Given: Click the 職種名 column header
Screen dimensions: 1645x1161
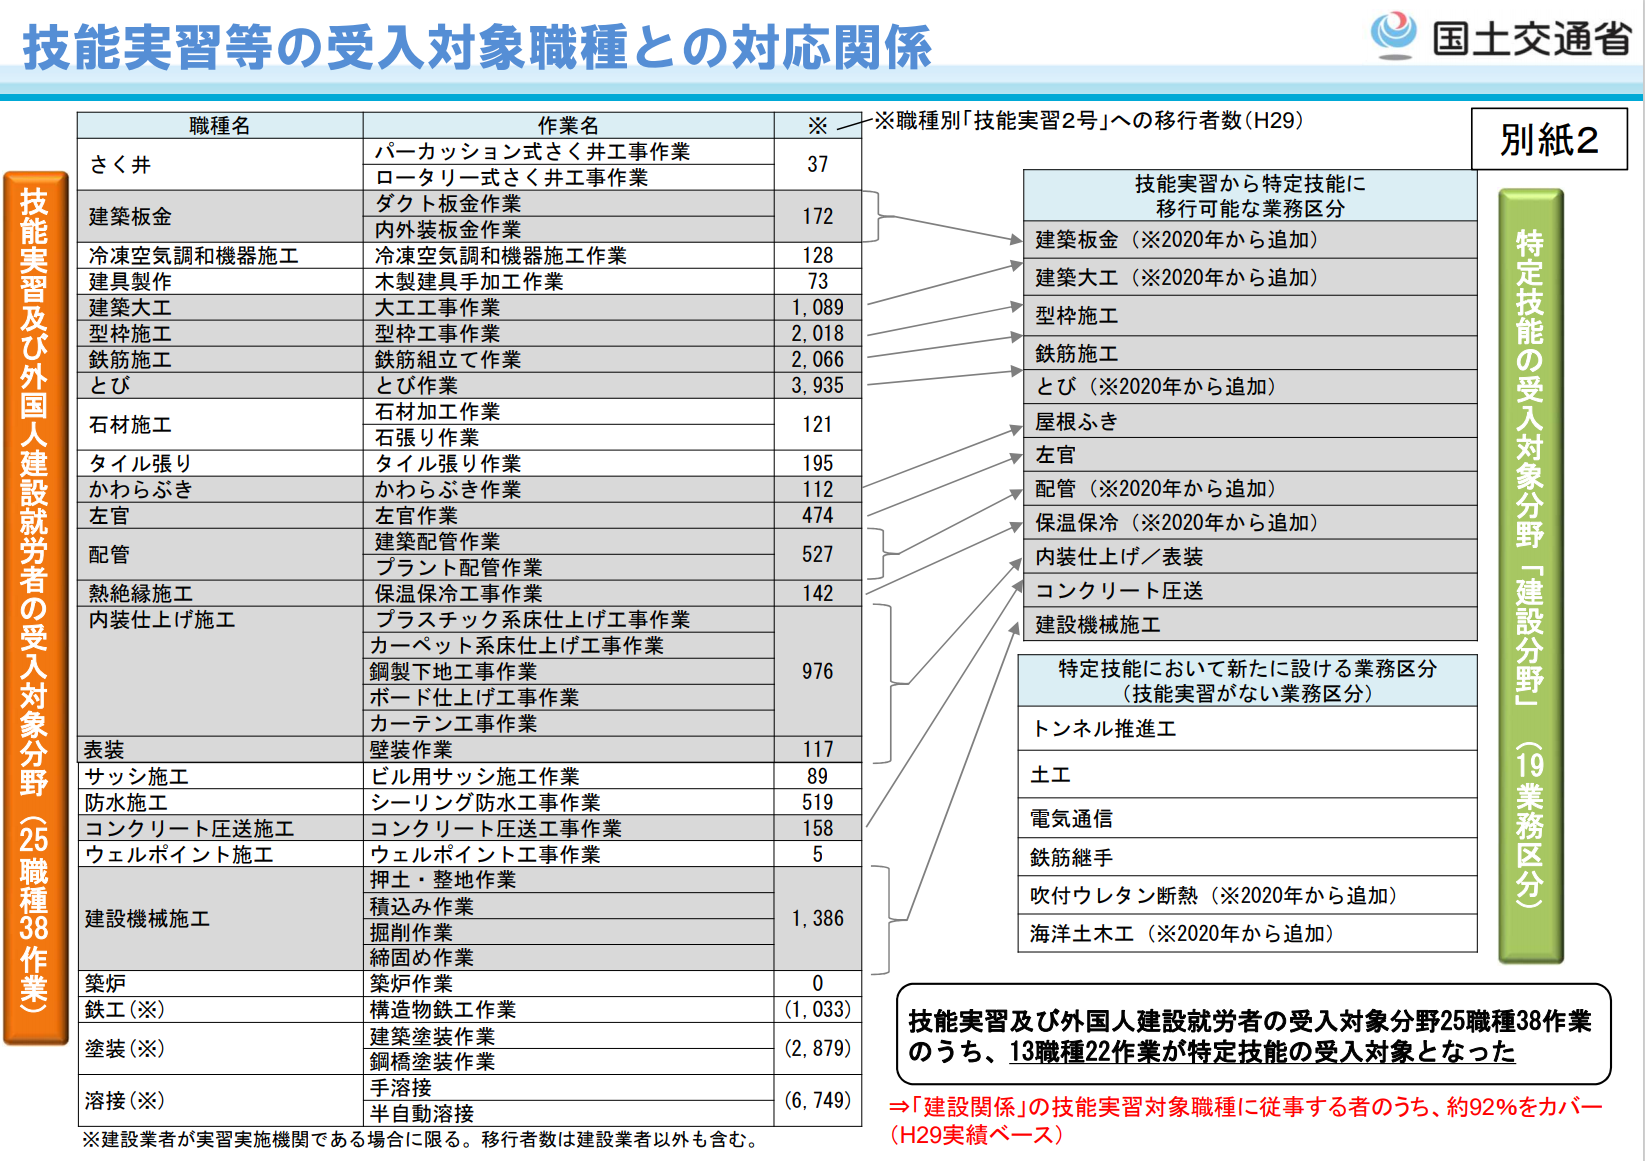Looking at the screenshot, I should pos(220,126).
